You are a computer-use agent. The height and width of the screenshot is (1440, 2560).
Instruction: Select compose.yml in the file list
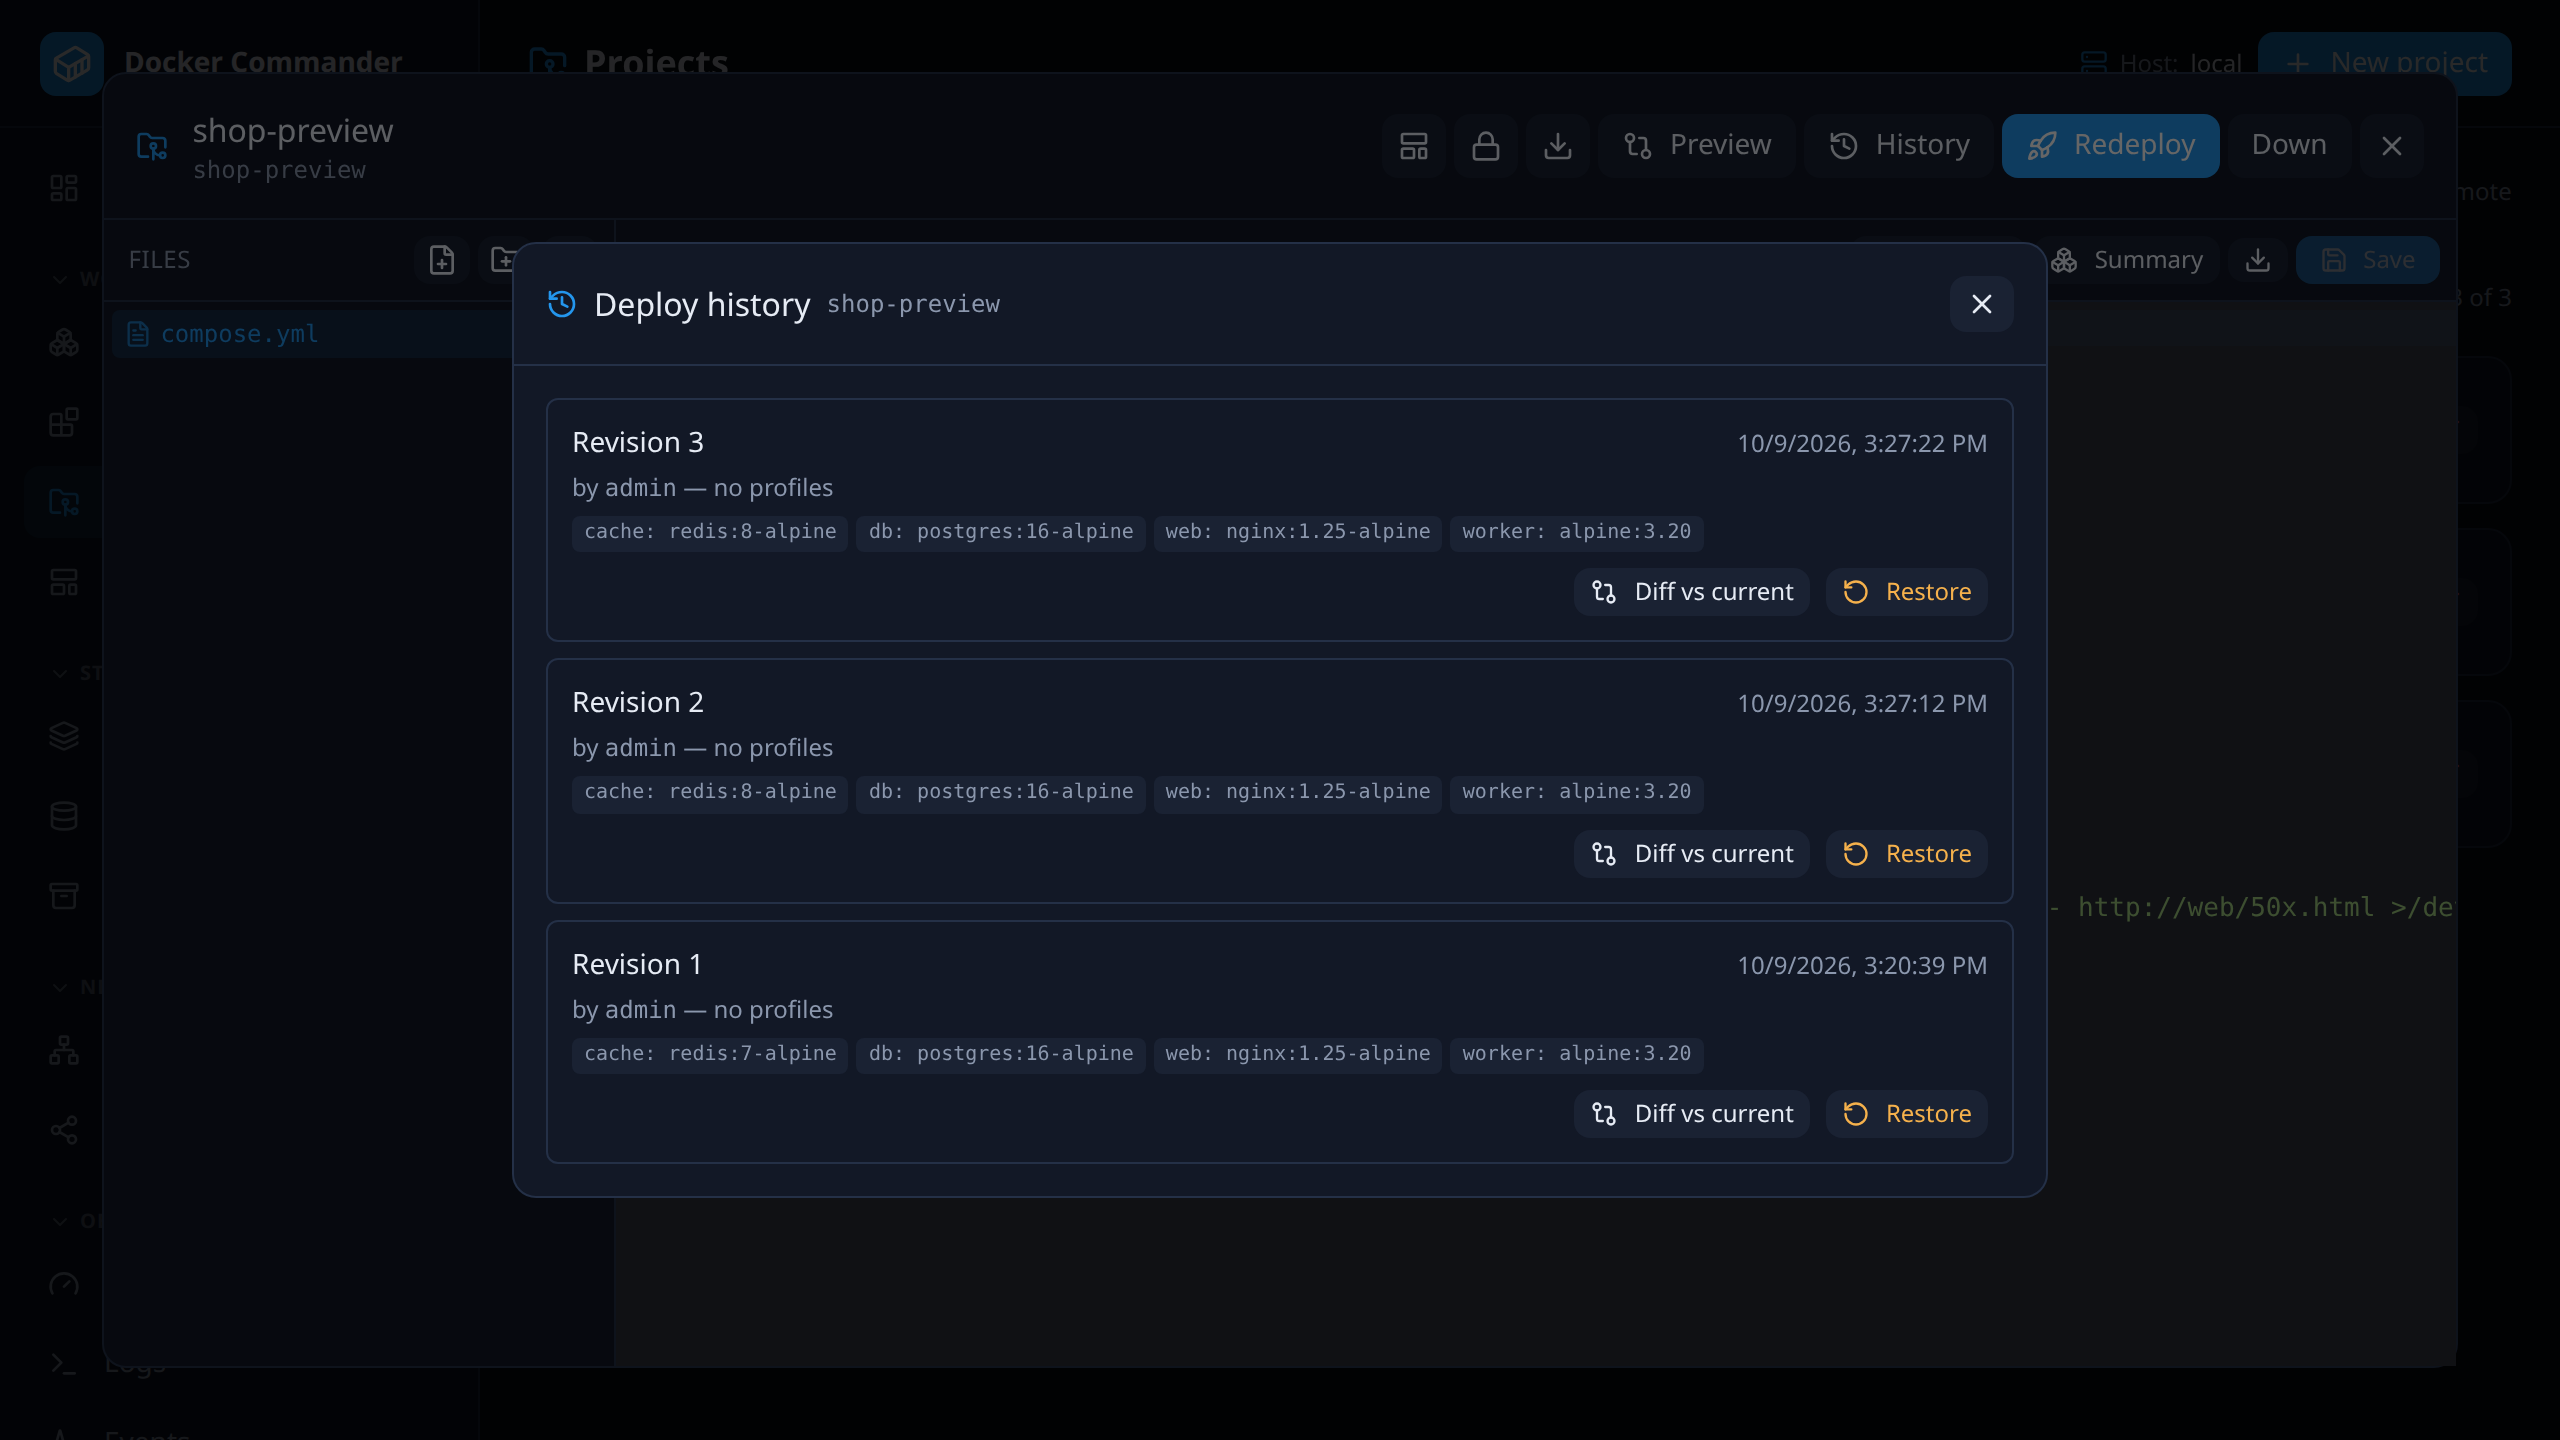(313, 334)
